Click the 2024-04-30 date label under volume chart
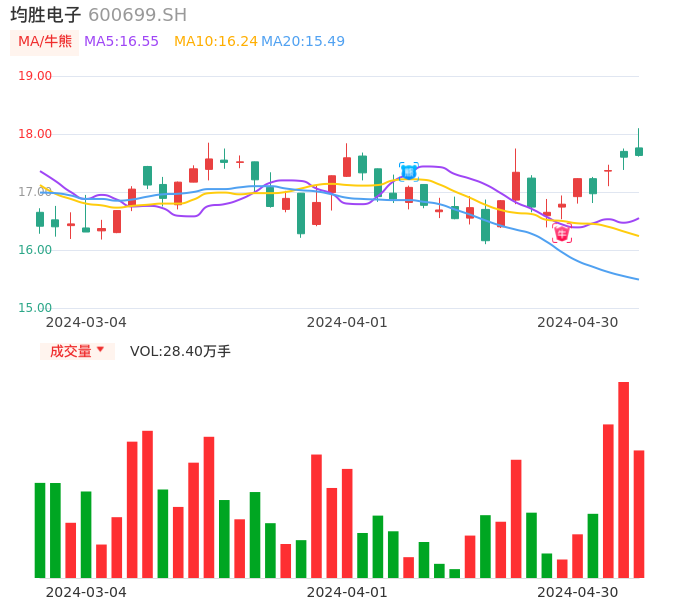Viewport: 686px width, 606px height. point(577,592)
